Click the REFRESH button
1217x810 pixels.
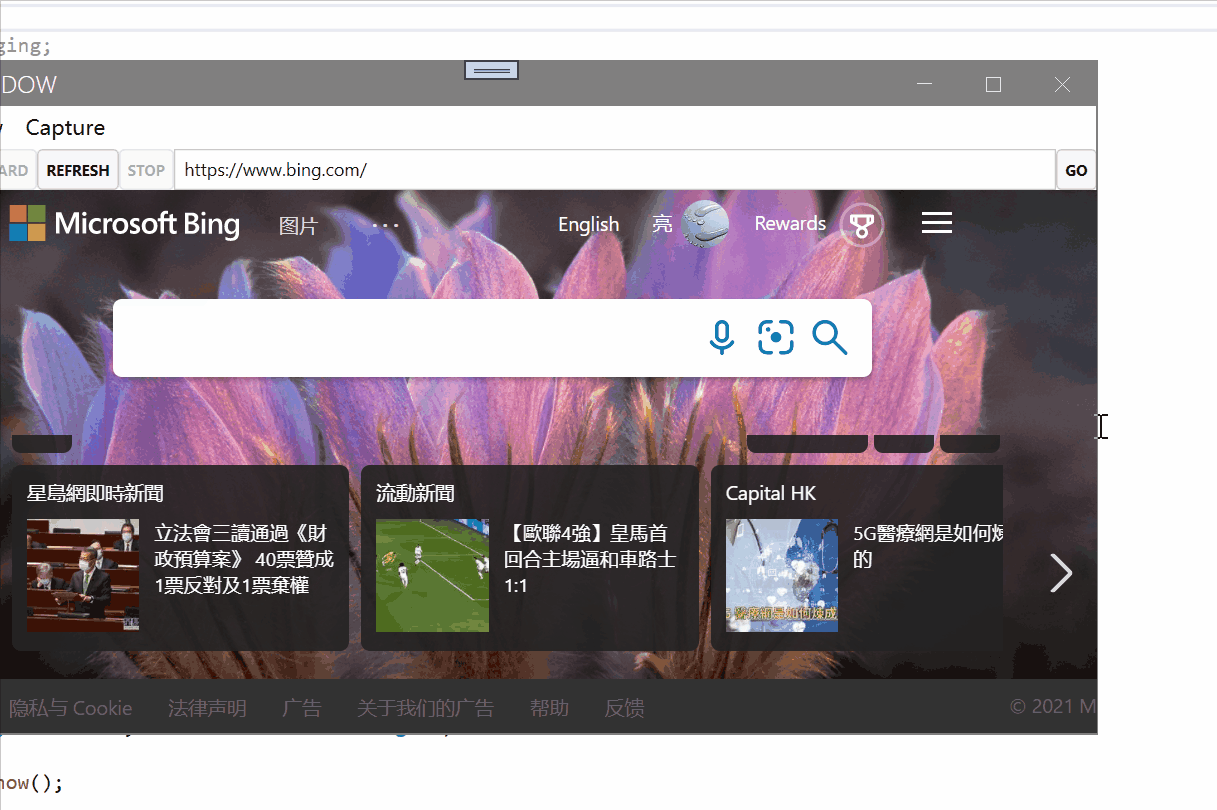pos(78,170)
